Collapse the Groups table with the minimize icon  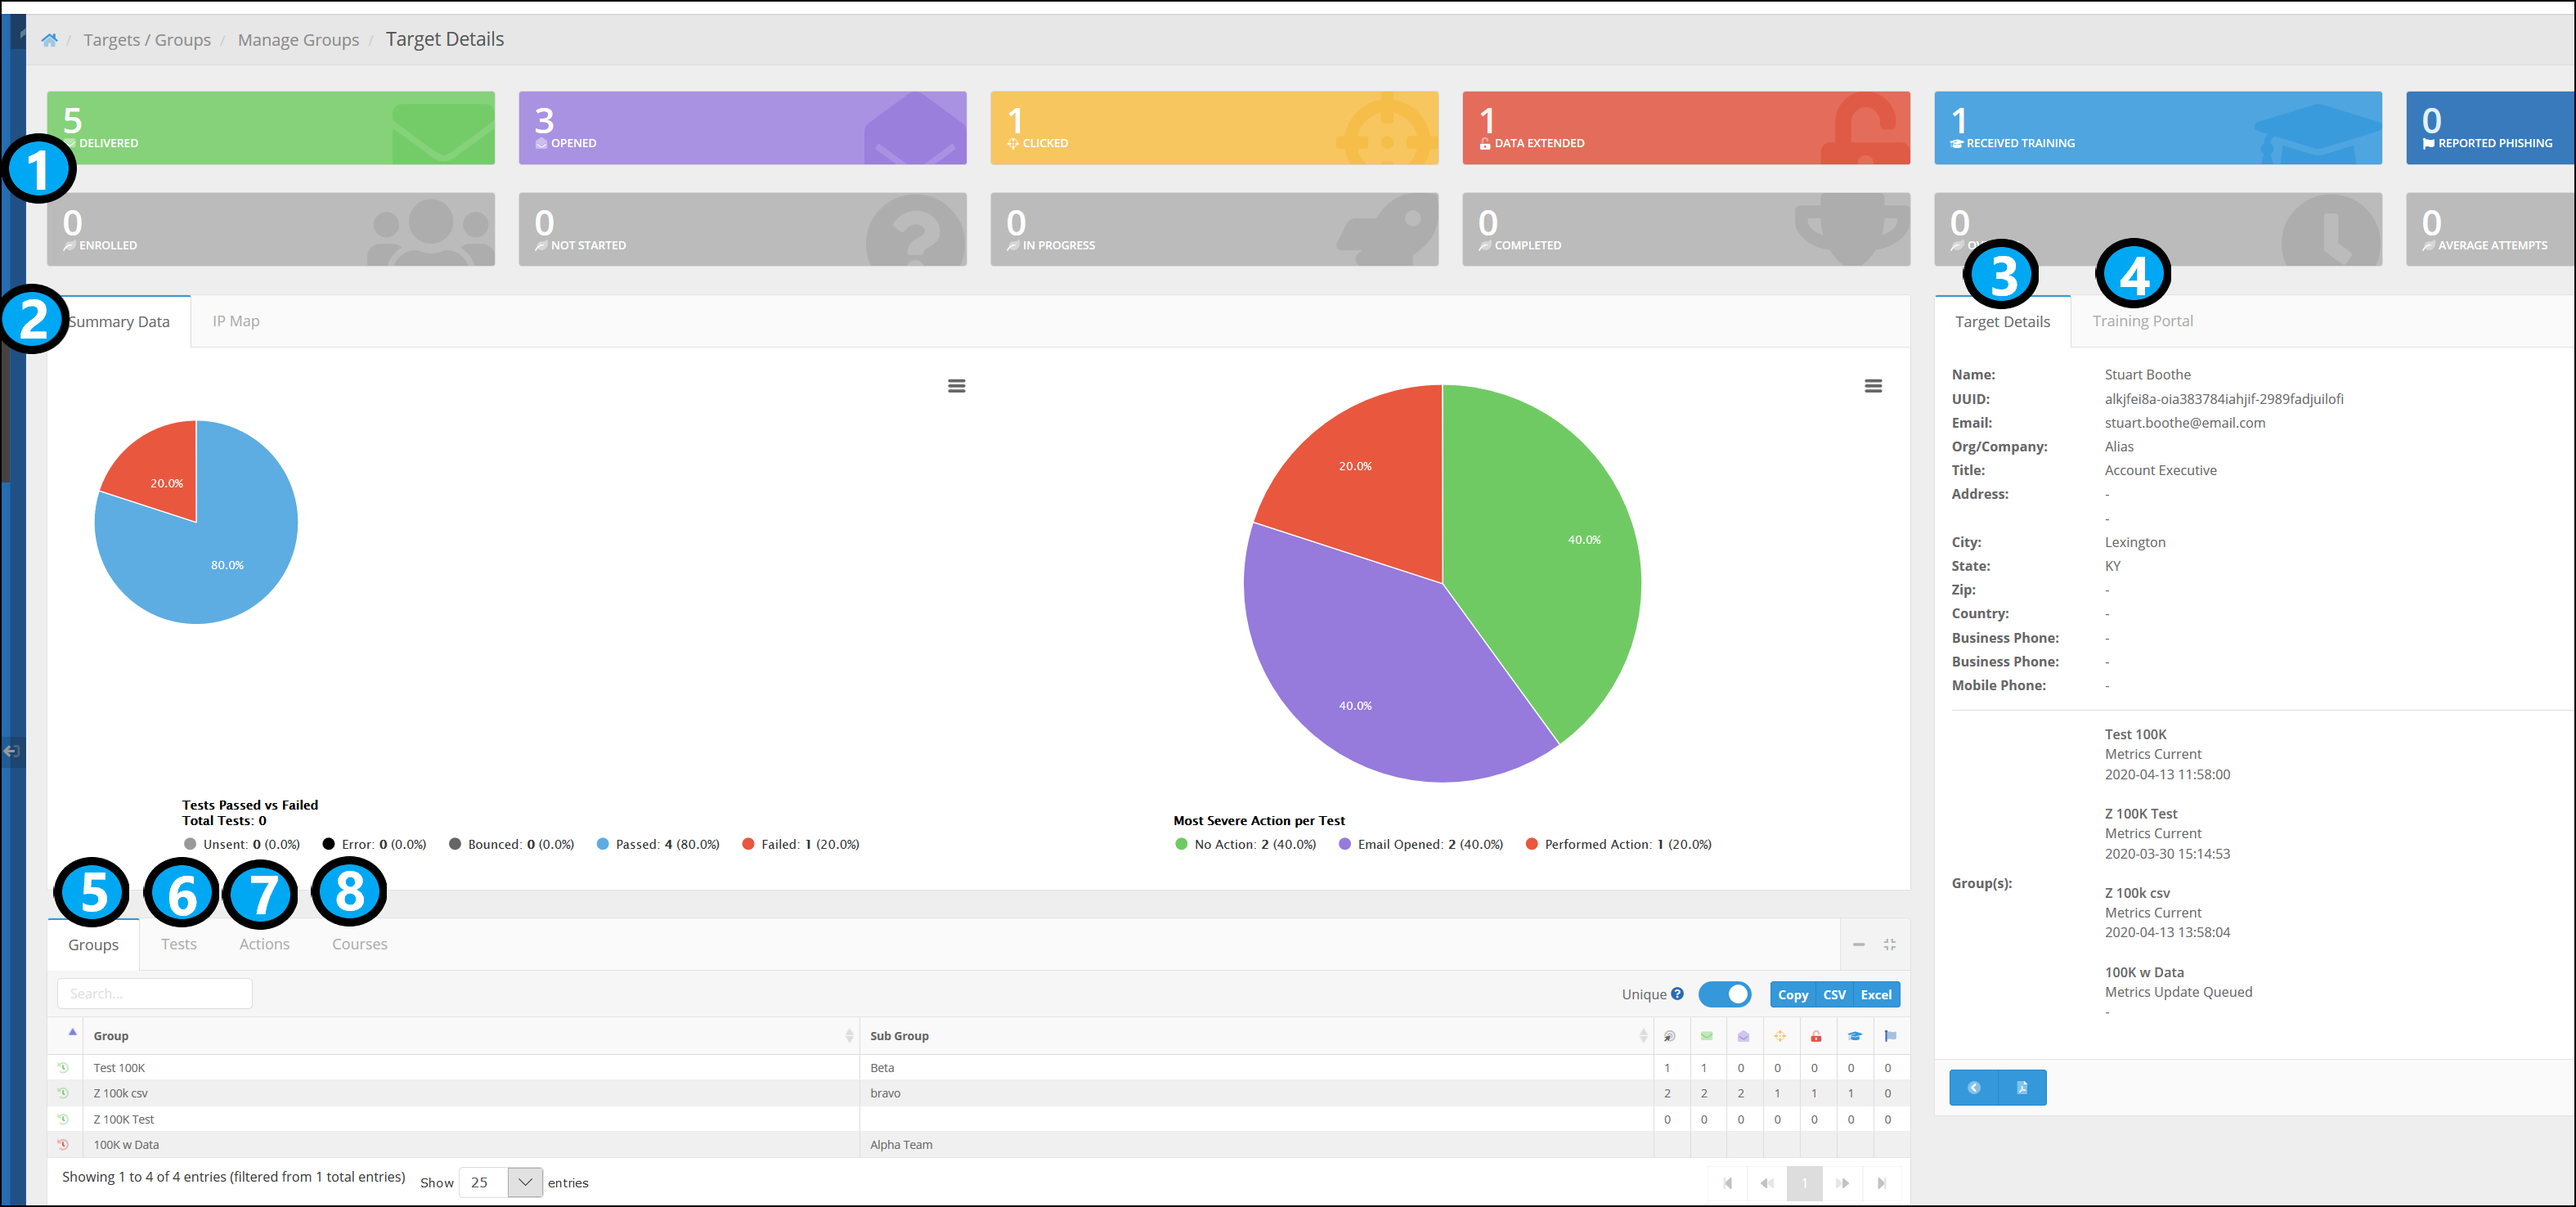tap(1859, 944)
